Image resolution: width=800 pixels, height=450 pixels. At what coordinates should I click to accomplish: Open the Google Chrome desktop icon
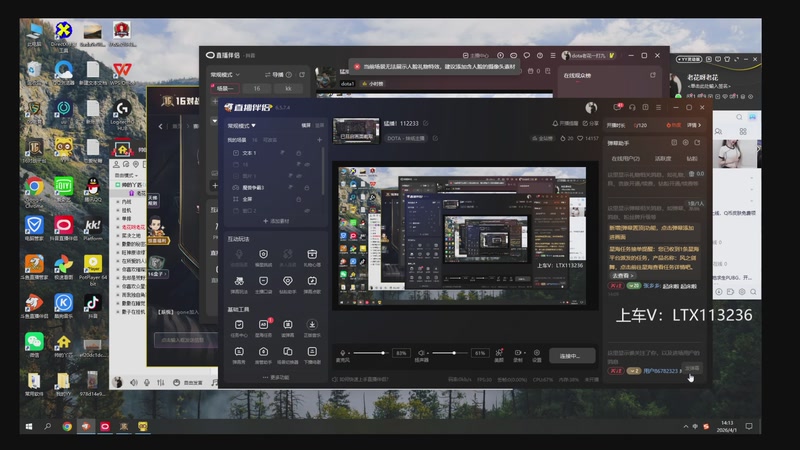[34, 186]
